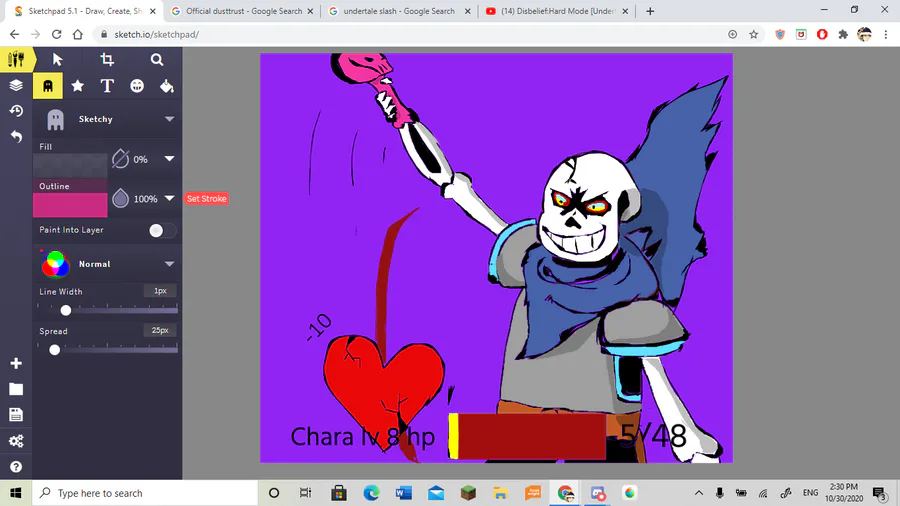Click the Spread slider handle
Viewport: 900px width, 506px height.
coord(54,349)
